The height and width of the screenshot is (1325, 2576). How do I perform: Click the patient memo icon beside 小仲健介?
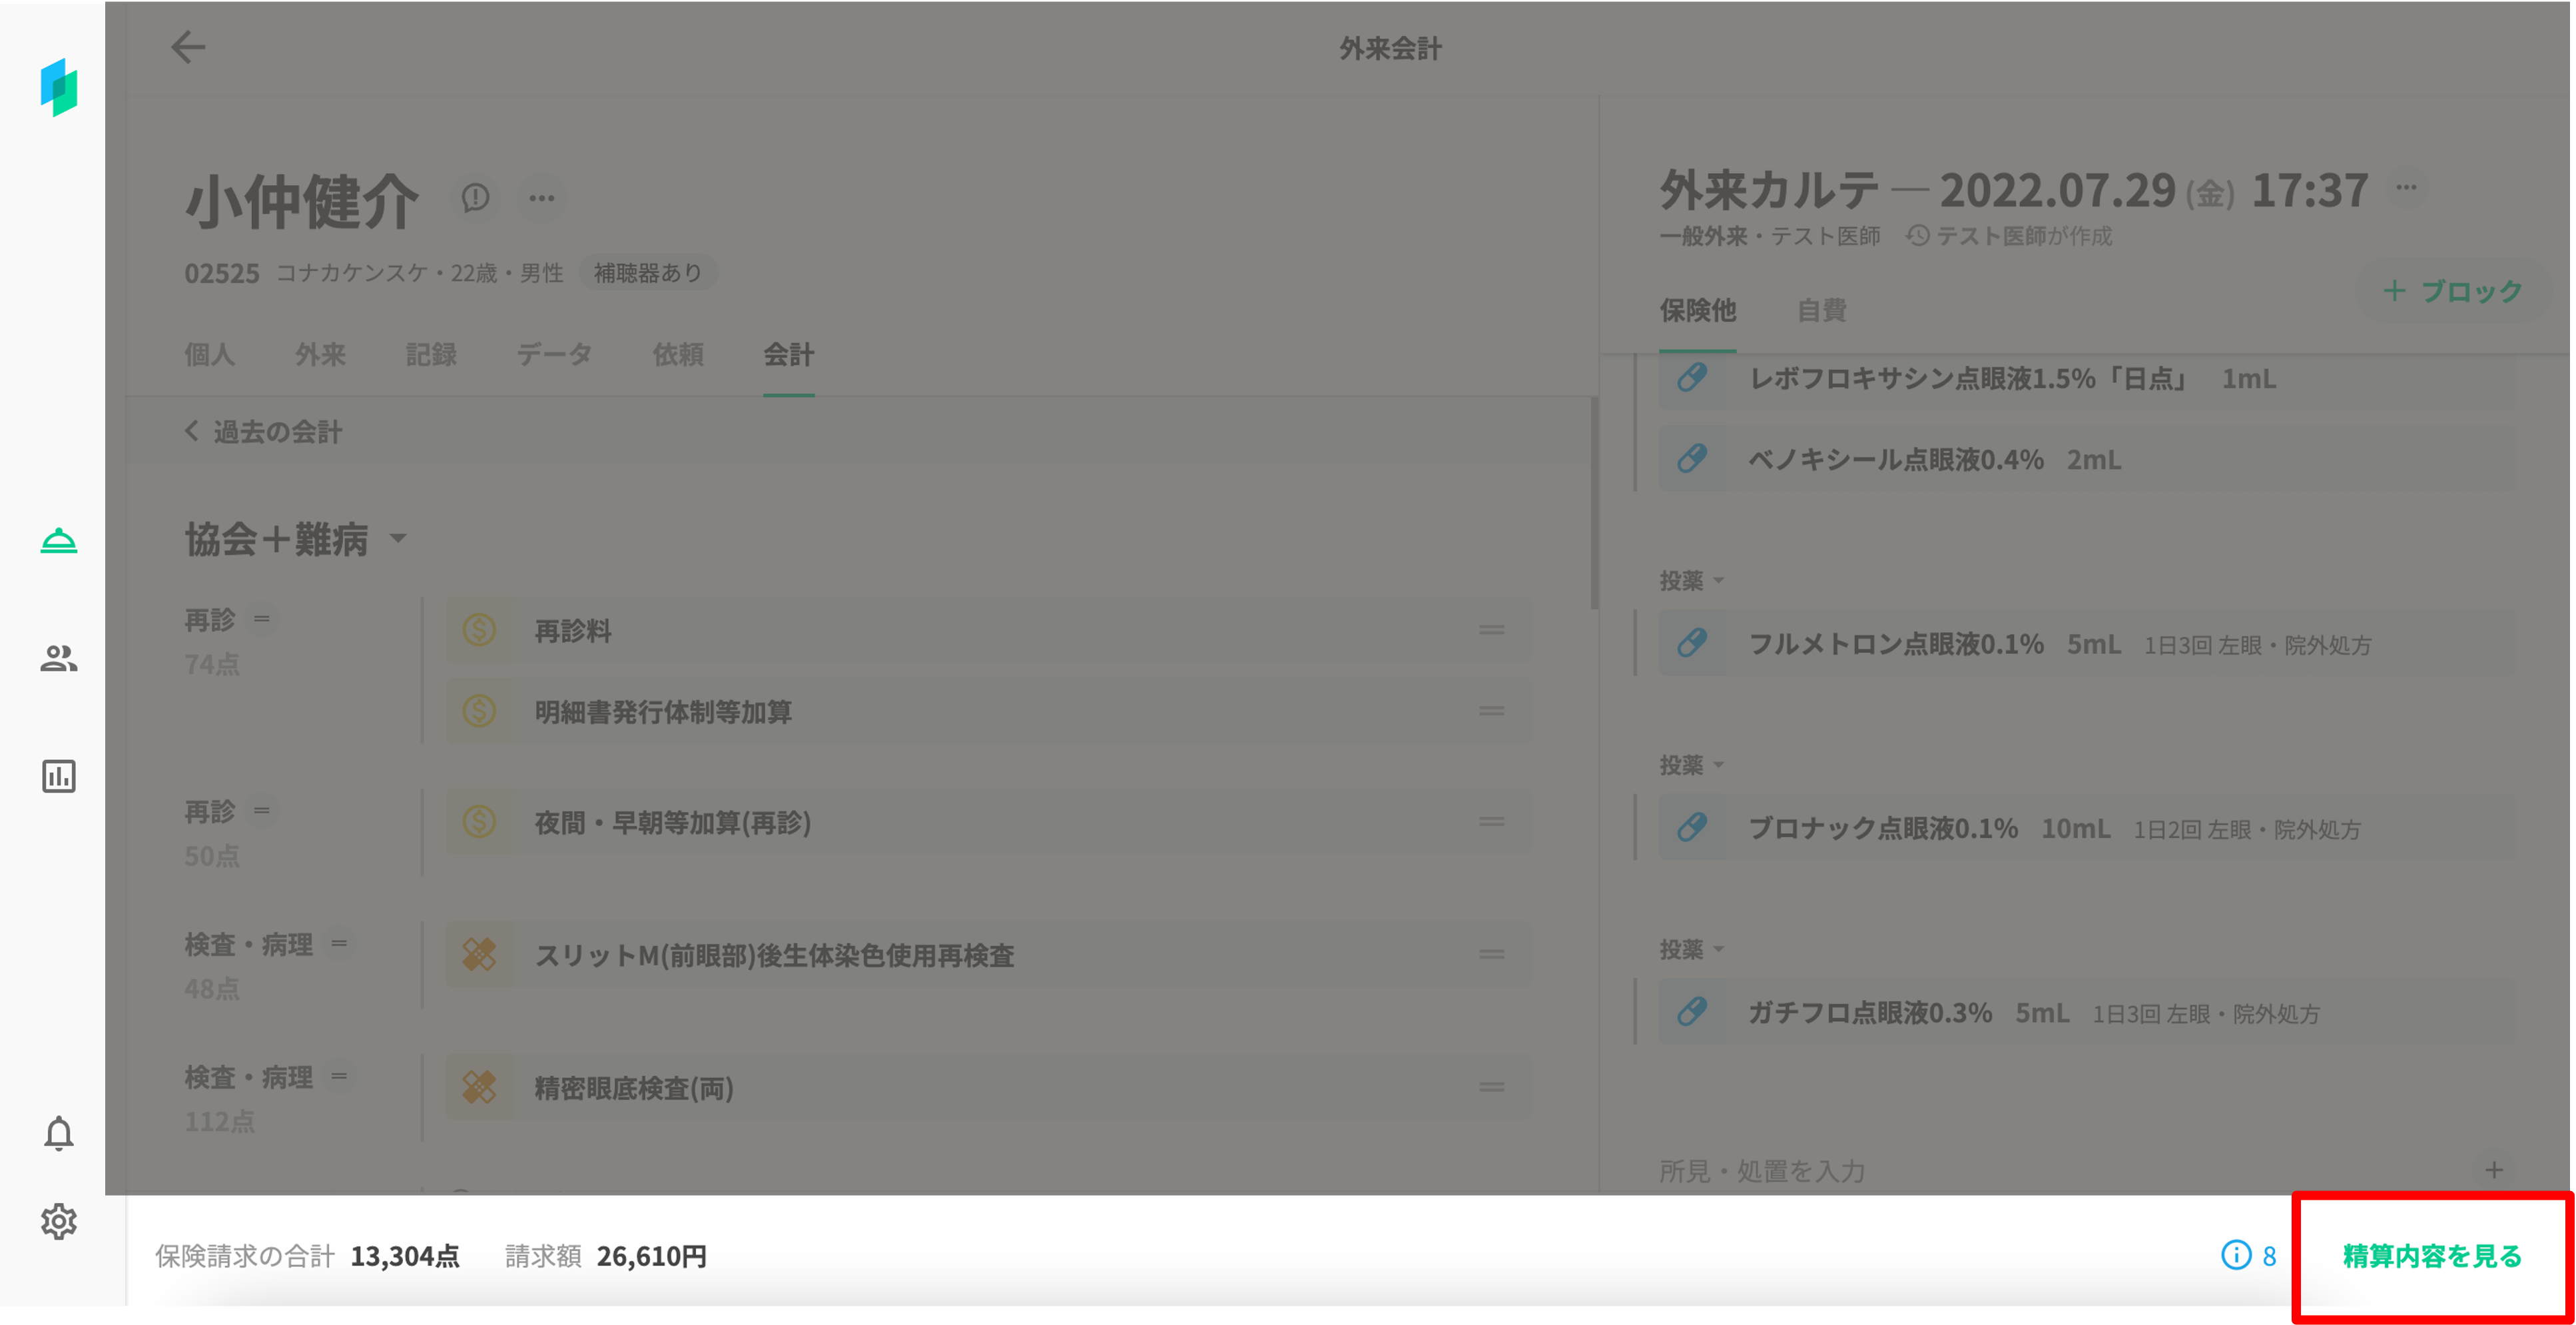475,197
